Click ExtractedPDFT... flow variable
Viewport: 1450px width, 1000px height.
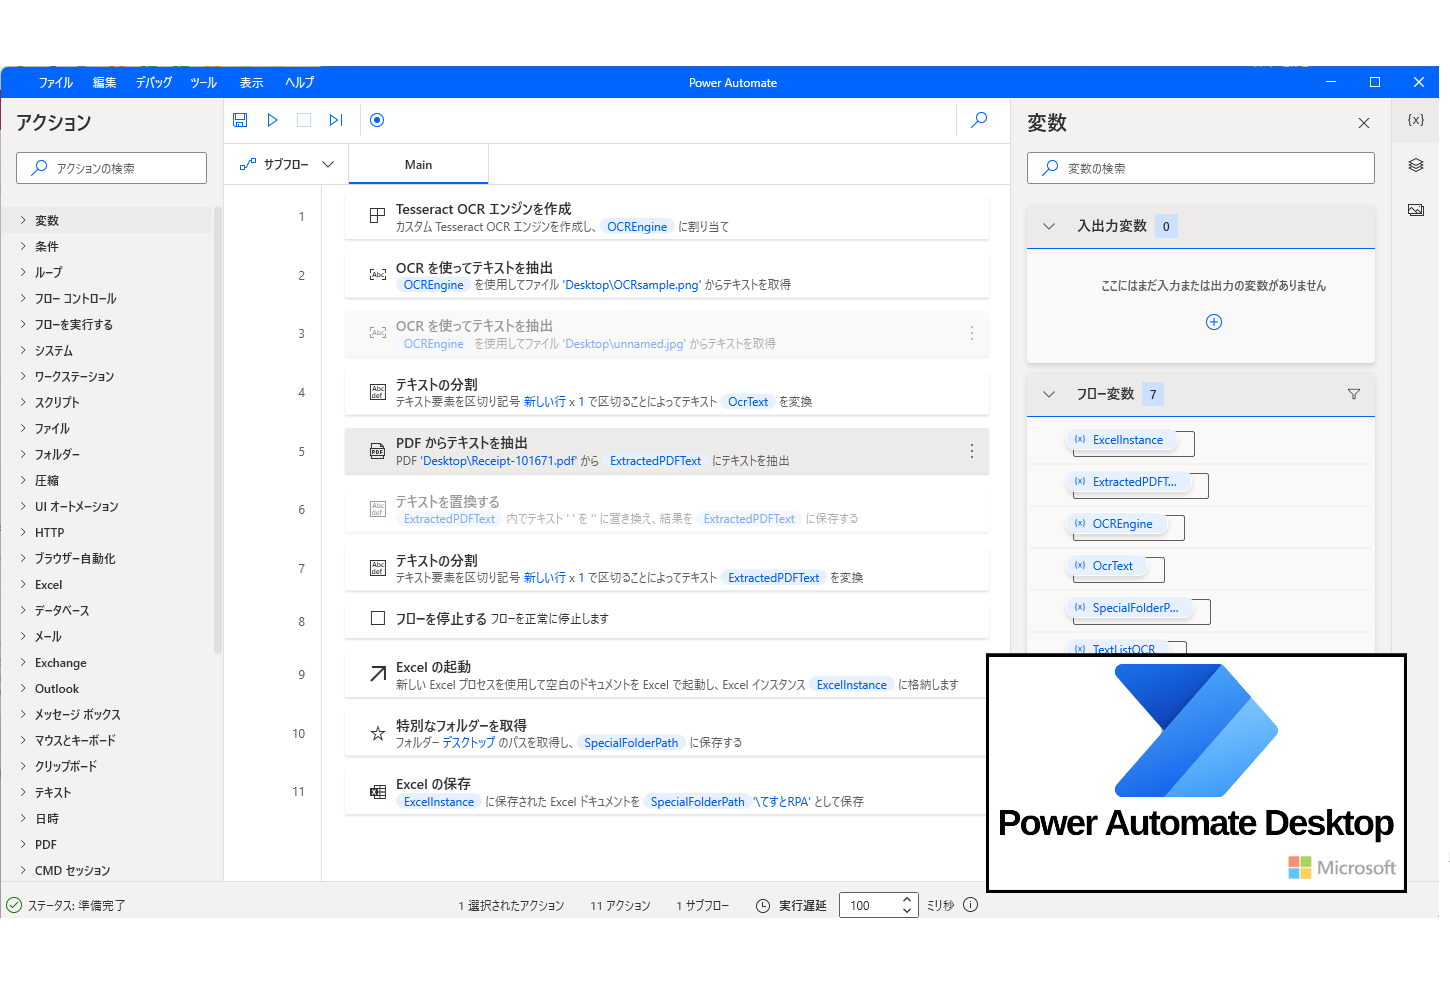coord(1128,482)
